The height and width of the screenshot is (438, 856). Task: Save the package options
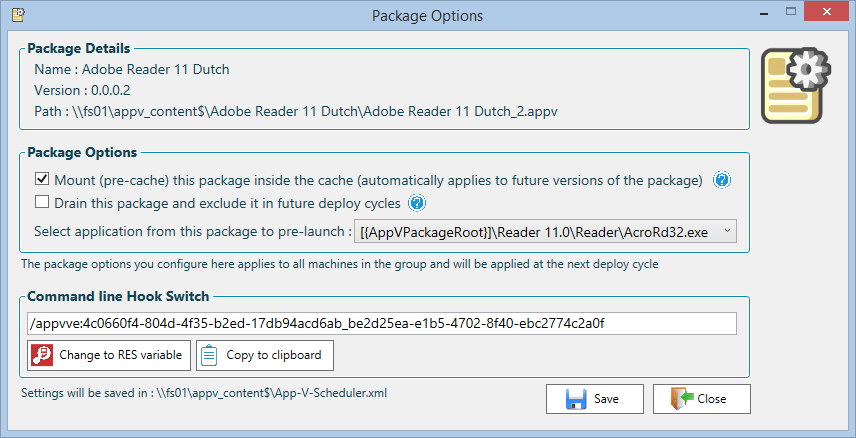595,398
